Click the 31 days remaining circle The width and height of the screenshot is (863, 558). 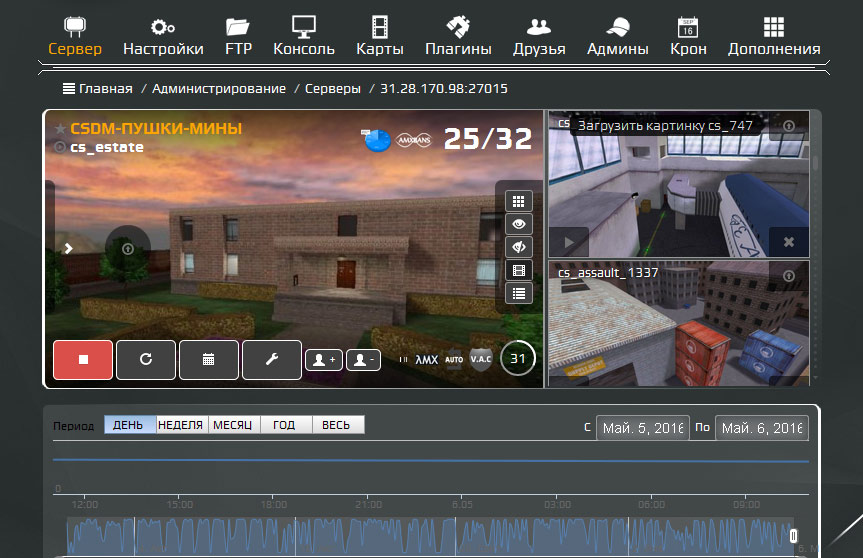point(517,358)
